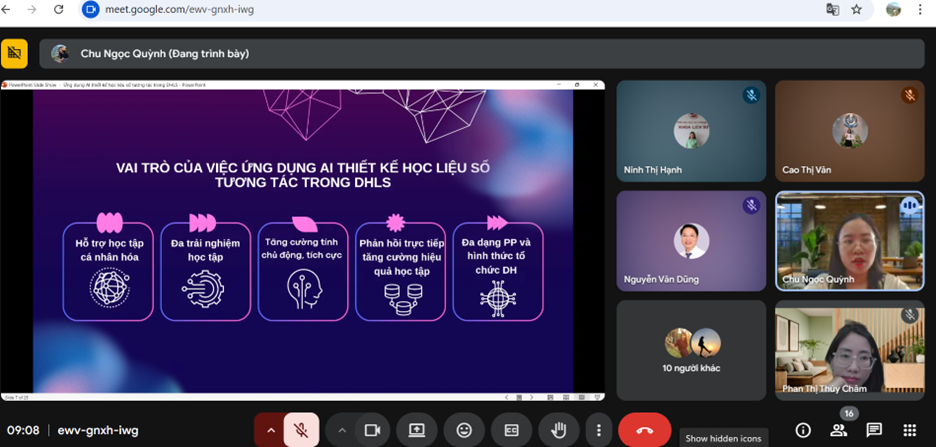
Task: Click the translate page icon in address bar
Action: (x=832, y=9)
